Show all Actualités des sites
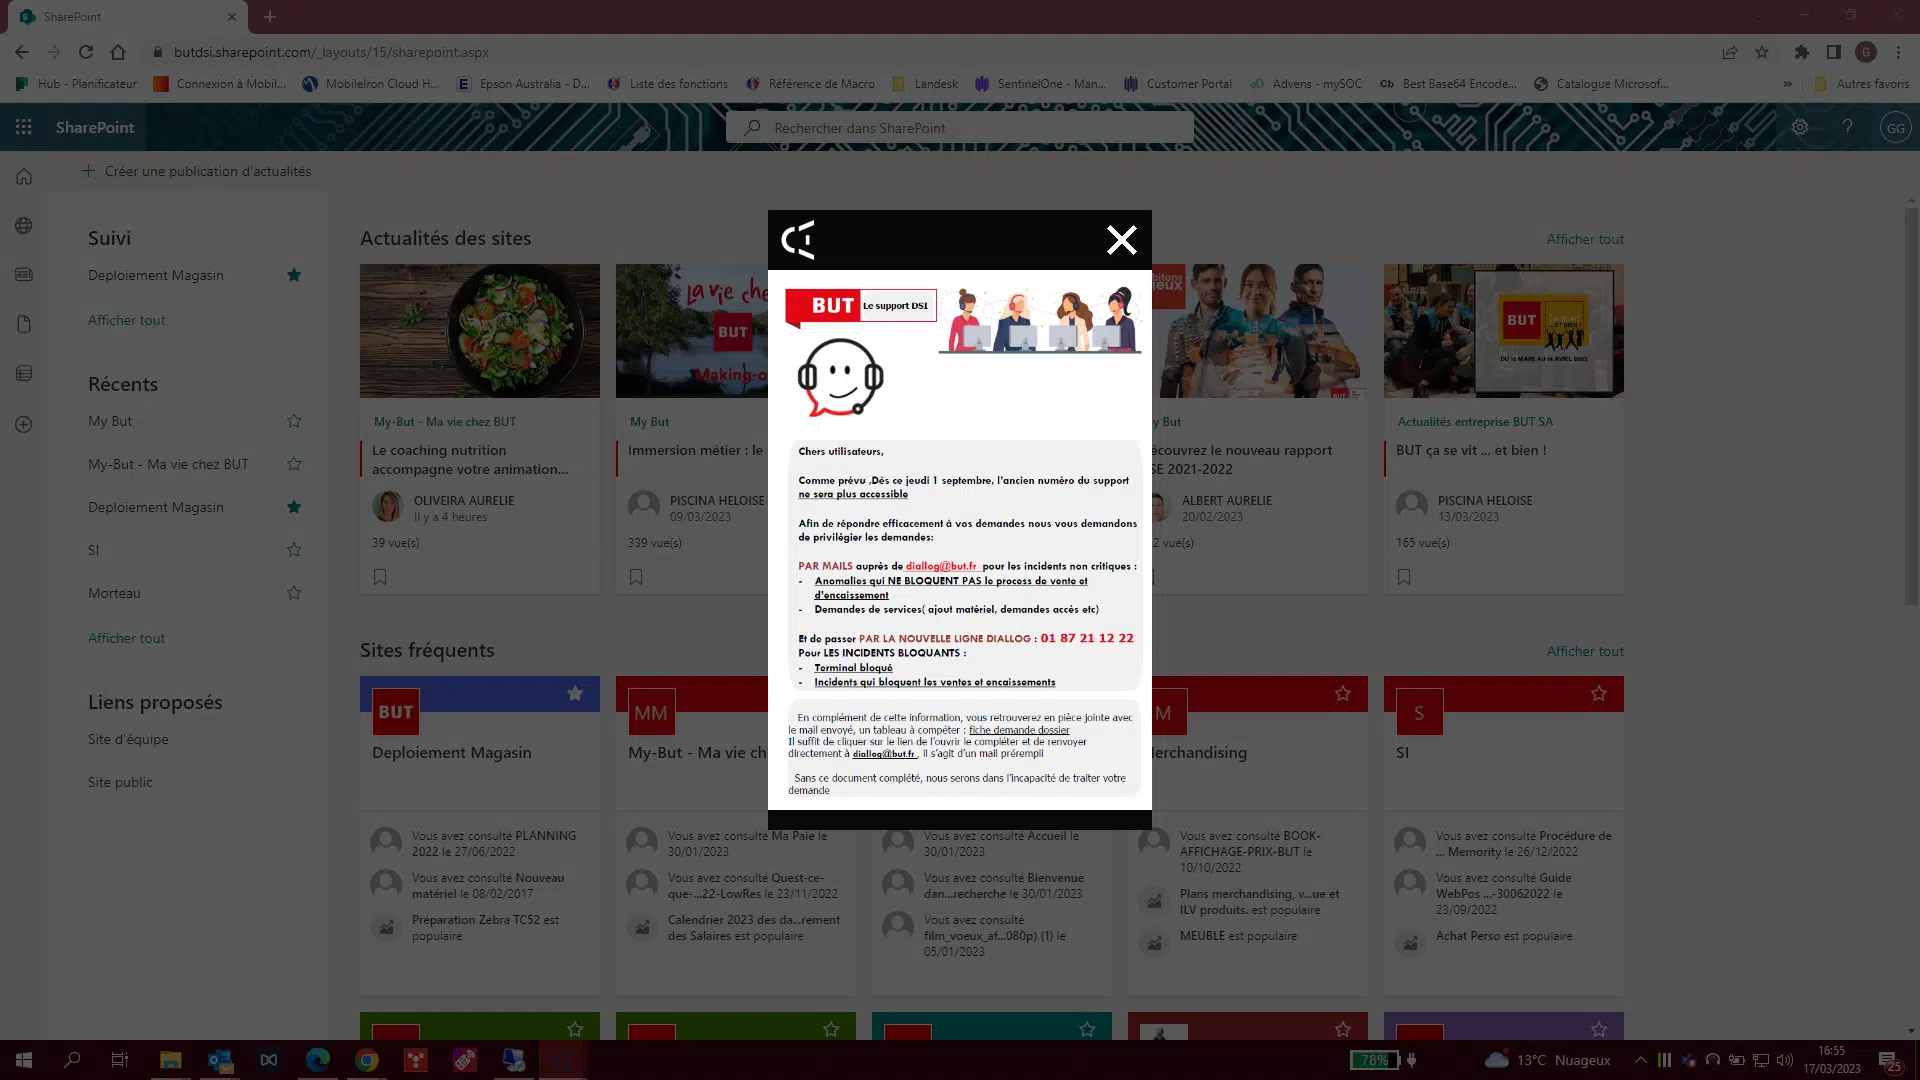This screenshot has height=1080, width=1920. 1585,239
